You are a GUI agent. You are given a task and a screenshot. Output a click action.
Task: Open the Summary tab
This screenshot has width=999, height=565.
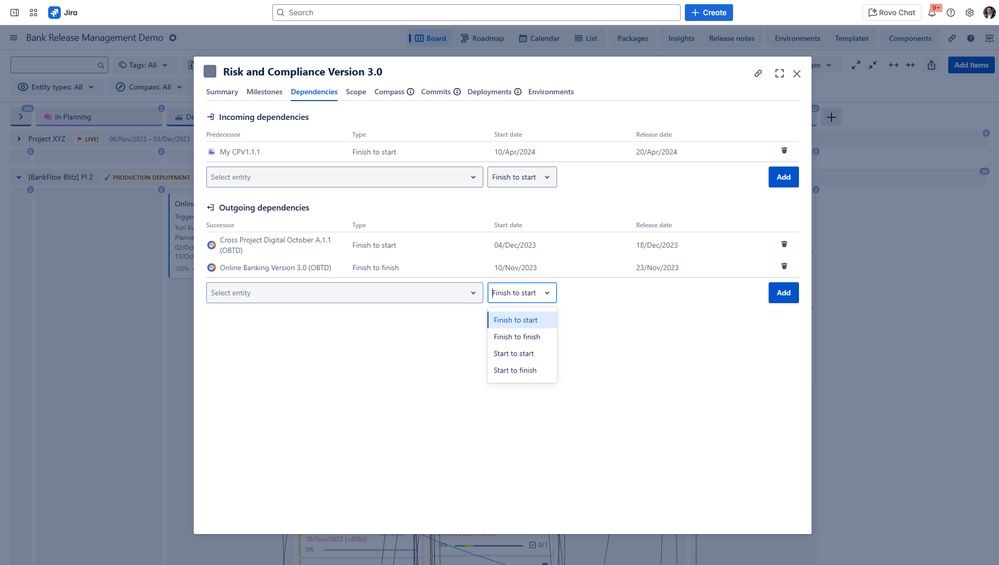click(x=222, y=92)
